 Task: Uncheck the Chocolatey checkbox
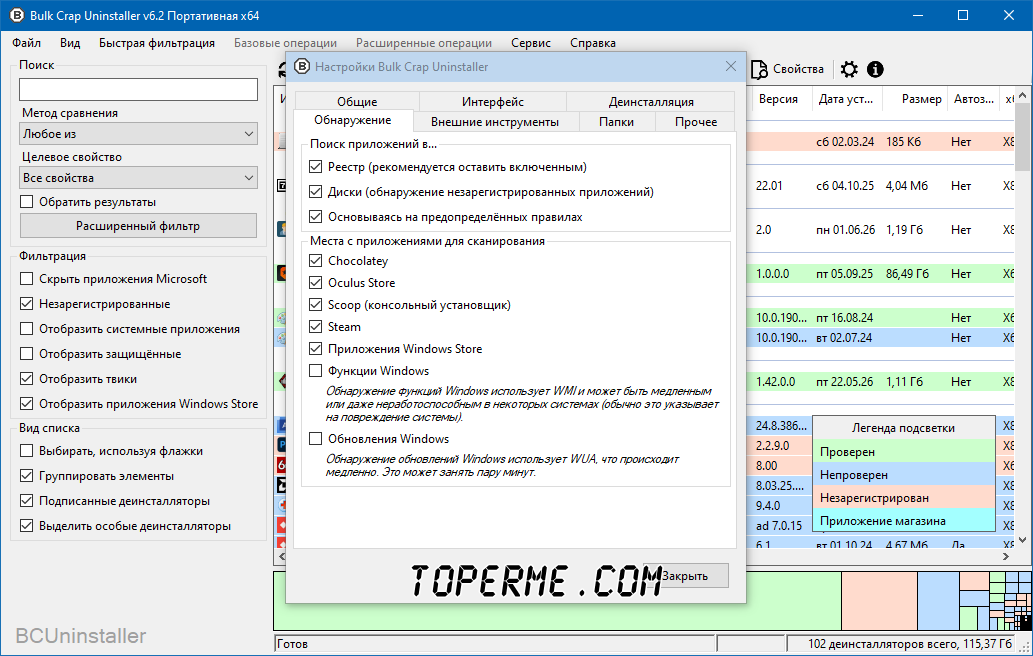pyautogui.click(x=316, y=261)
